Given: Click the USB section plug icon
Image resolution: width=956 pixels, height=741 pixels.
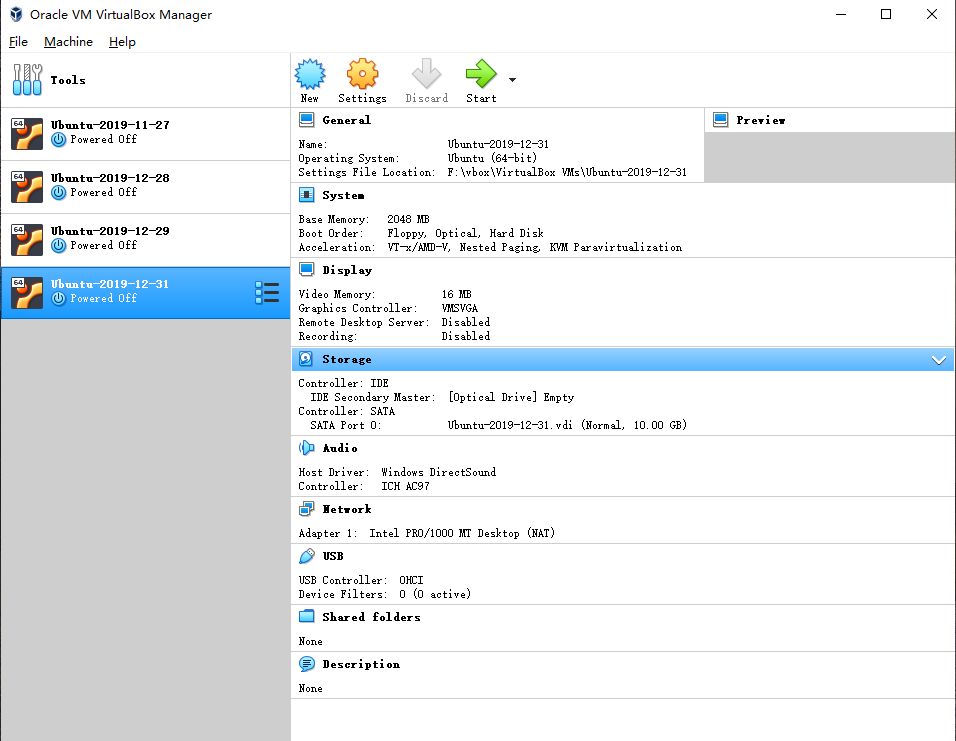Looking at the screenshot, I should (306, 556).
